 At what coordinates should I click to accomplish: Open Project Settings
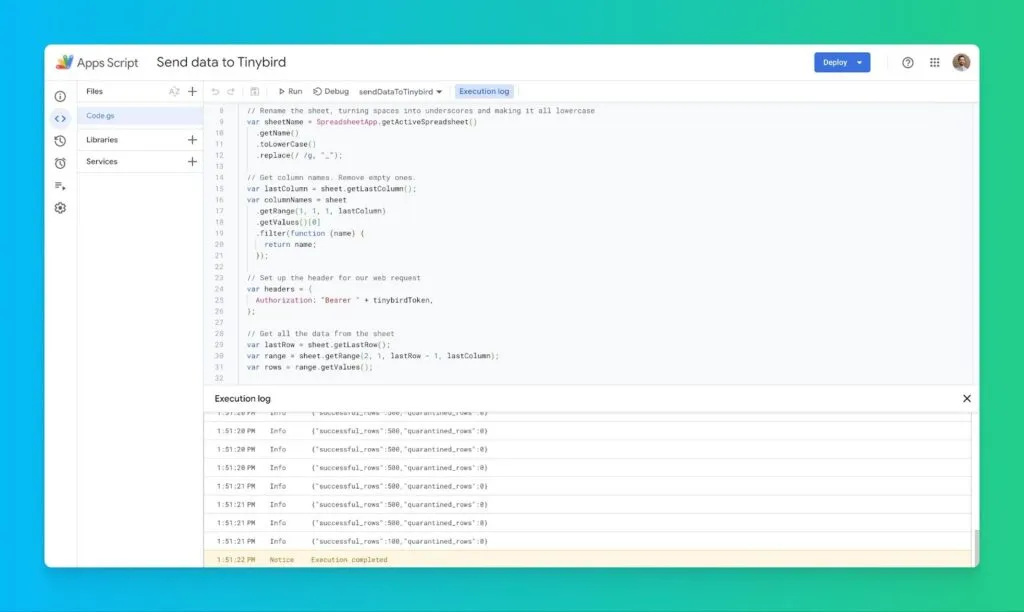click(x=61, y=208)
